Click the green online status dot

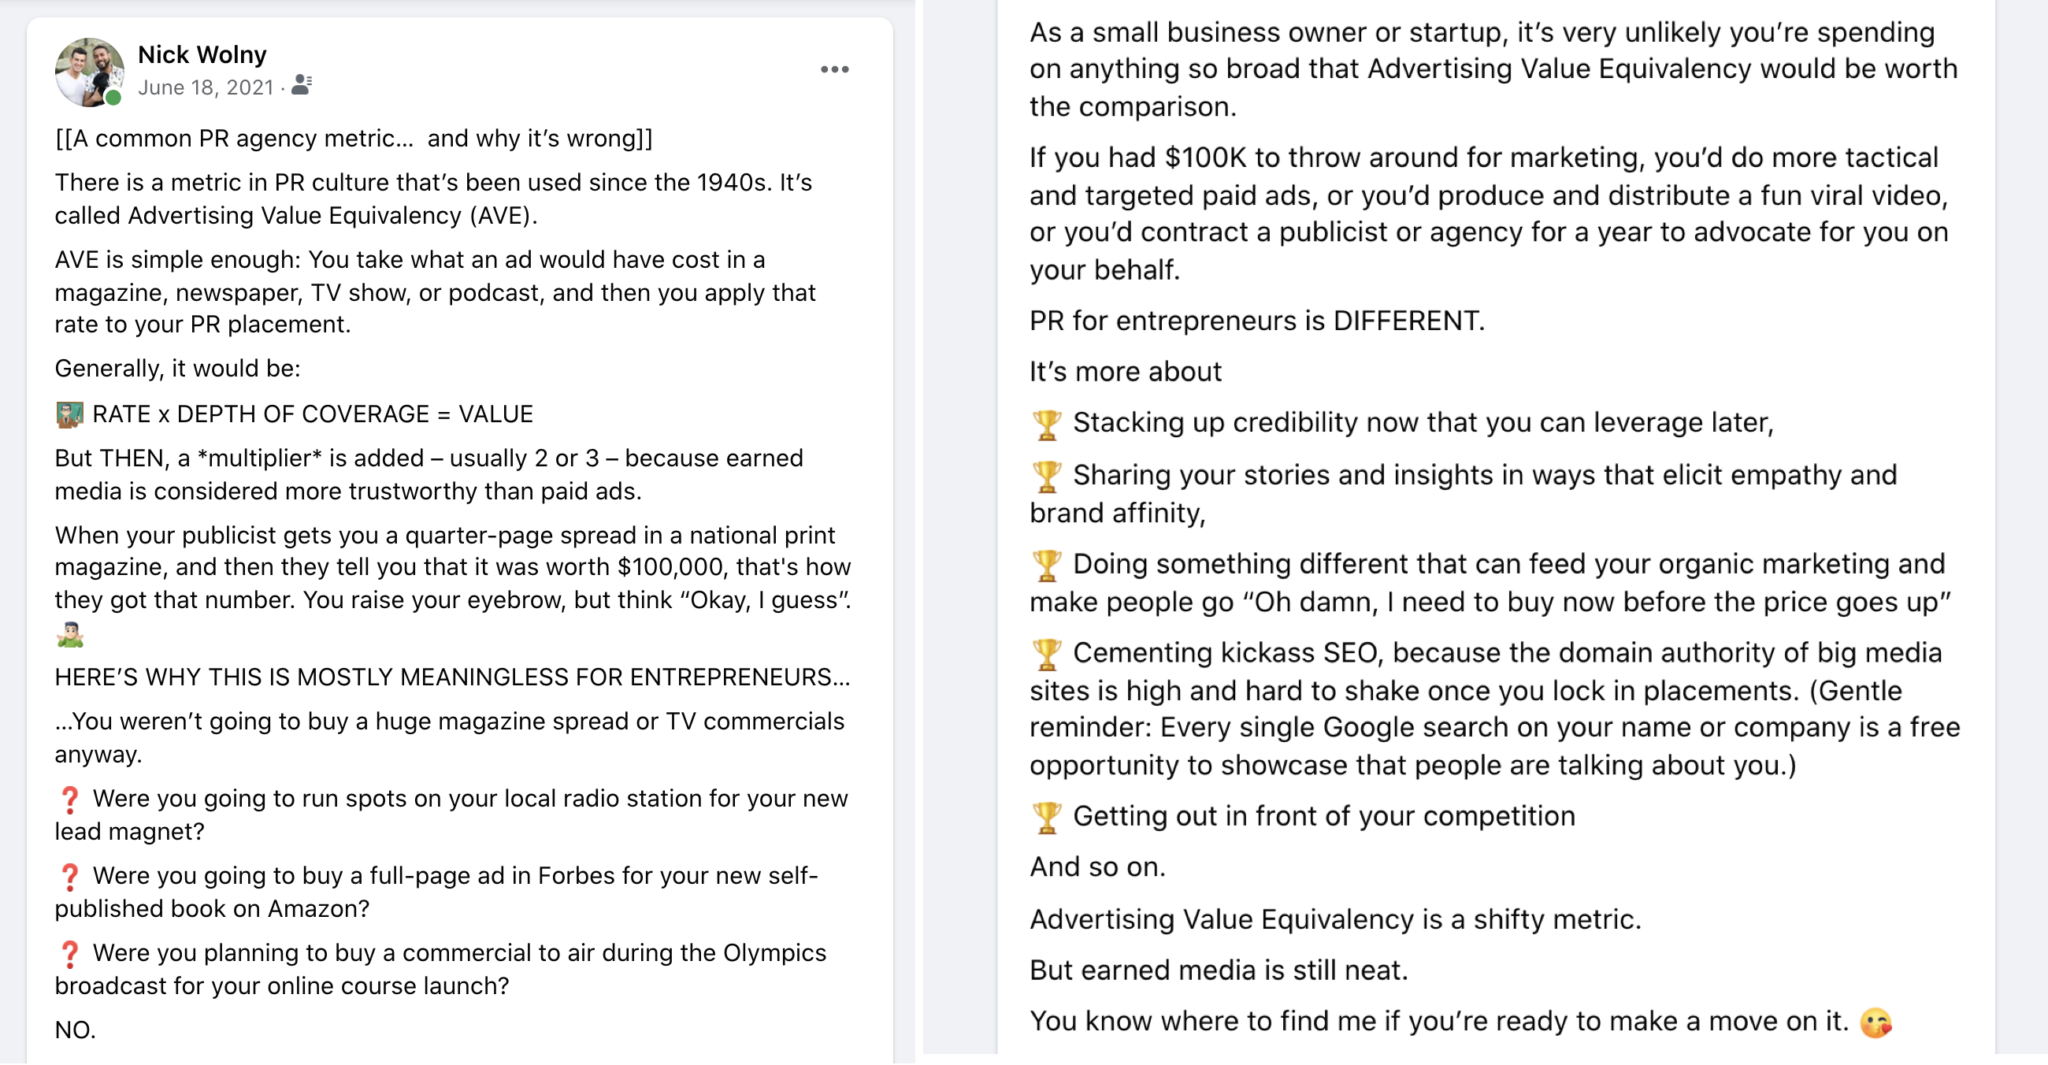tap(114, 98)
